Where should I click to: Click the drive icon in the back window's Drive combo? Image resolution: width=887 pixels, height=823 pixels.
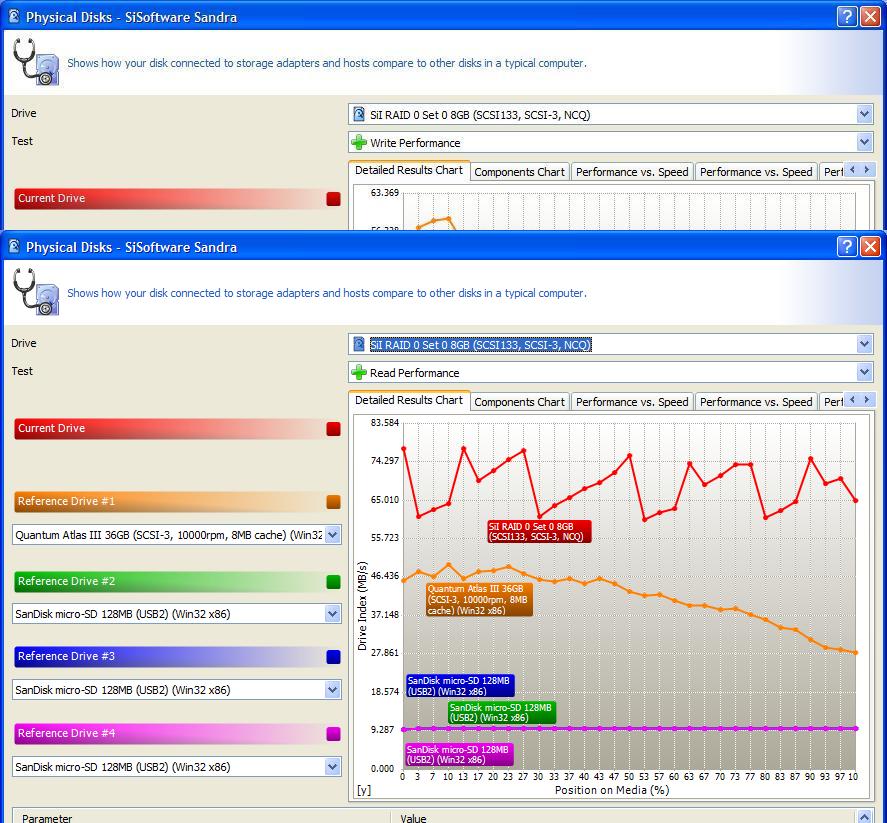pos(359,114)
